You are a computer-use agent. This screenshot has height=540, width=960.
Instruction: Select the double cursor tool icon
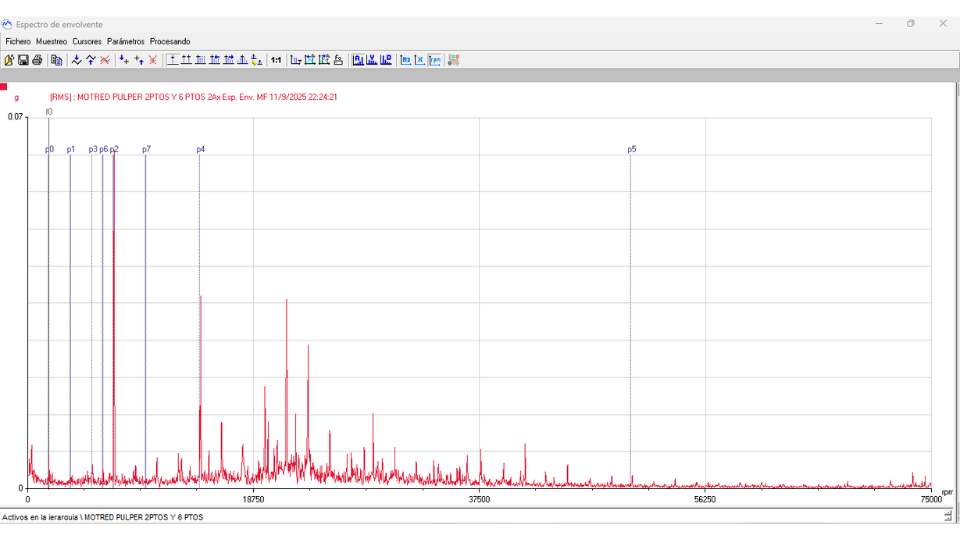91,60
